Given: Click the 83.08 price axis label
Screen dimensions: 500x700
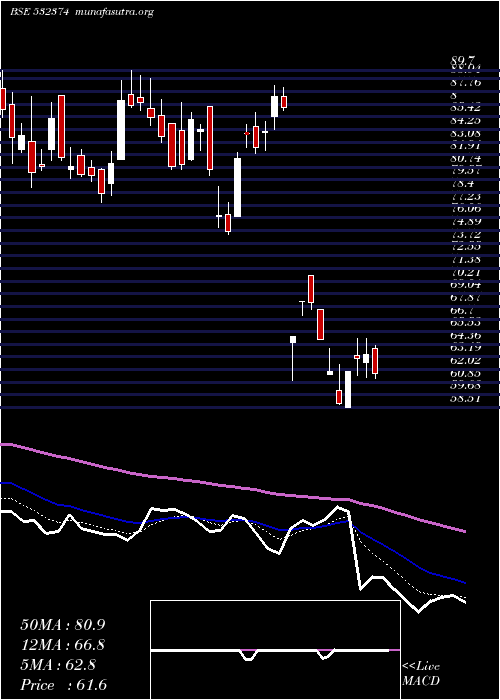Looking at the screenshot, I should 465,133.
